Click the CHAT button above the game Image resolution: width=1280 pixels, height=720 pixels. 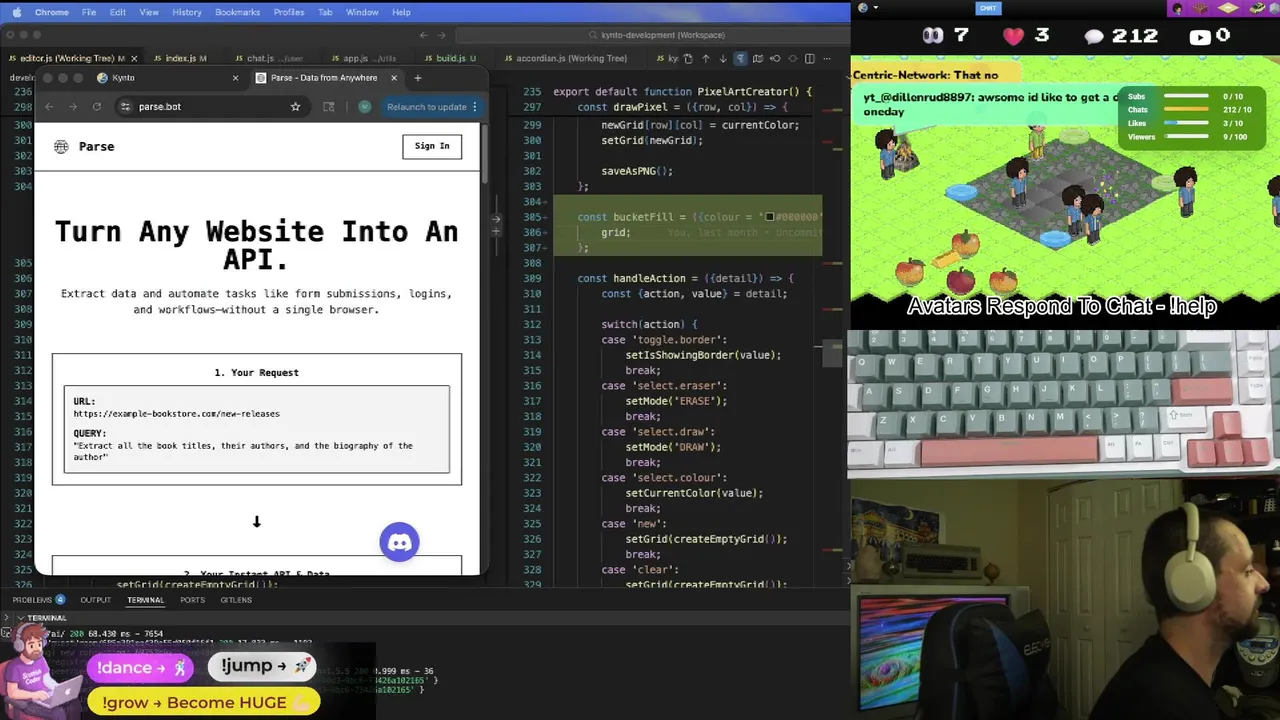(x=988, y=8)
